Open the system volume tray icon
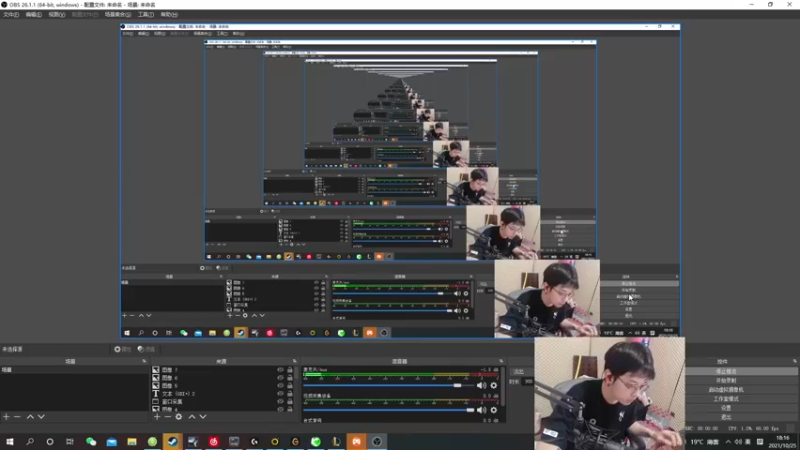The height and width of the screenshot is (450, 800). pos(738,442)
